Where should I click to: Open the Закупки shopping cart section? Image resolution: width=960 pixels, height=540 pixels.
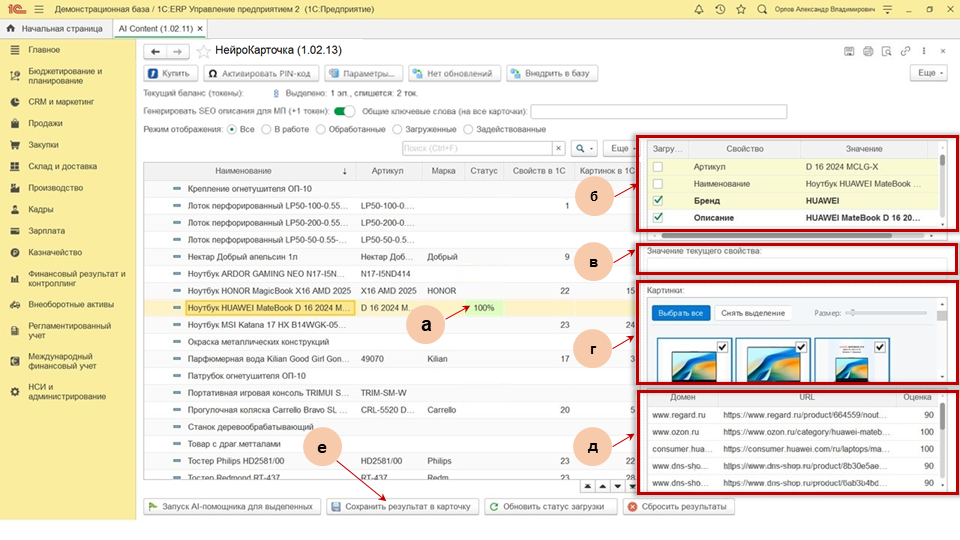coord(44,145)
